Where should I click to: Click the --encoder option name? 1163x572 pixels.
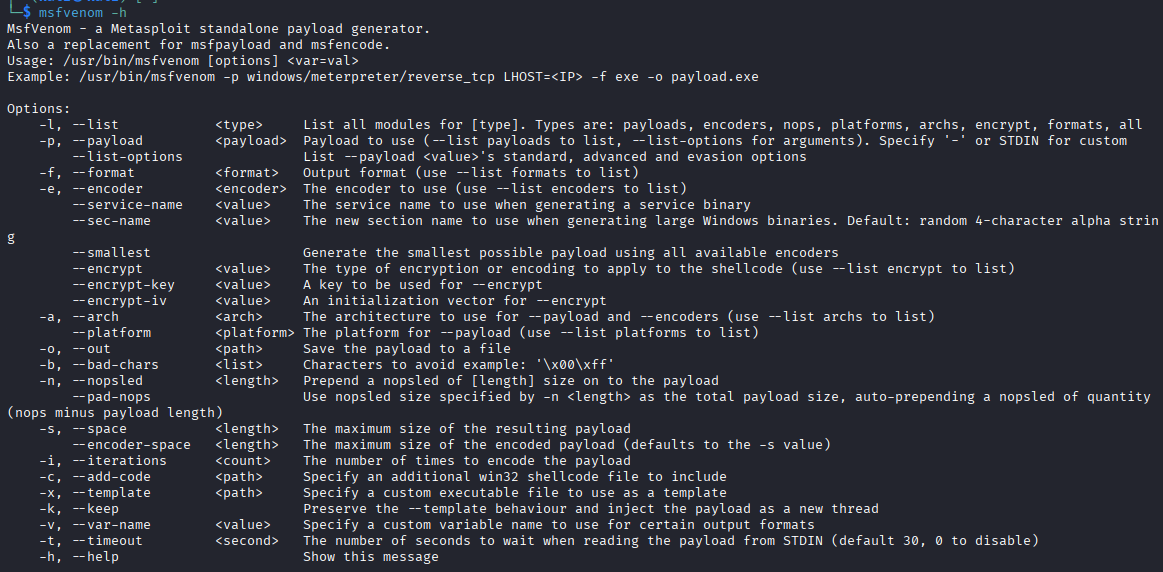107,188
